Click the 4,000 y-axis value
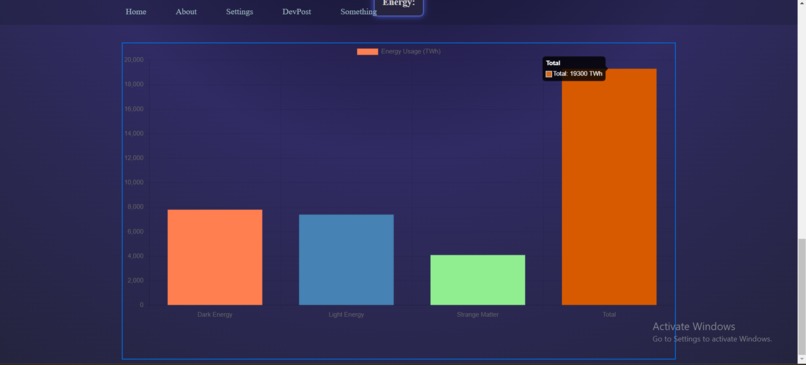The width and height of the screenshot is (806, 365). coord(135,256)
